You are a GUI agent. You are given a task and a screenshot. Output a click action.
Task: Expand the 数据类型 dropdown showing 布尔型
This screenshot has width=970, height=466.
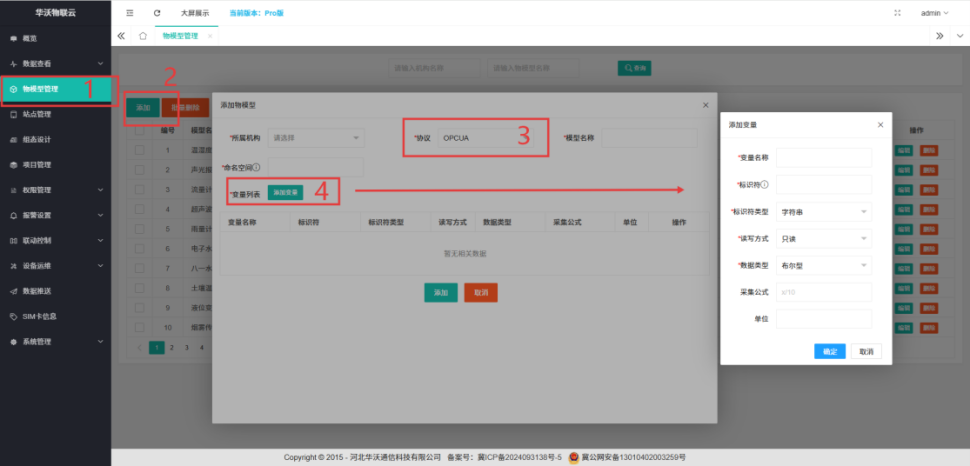coord(824,266)
